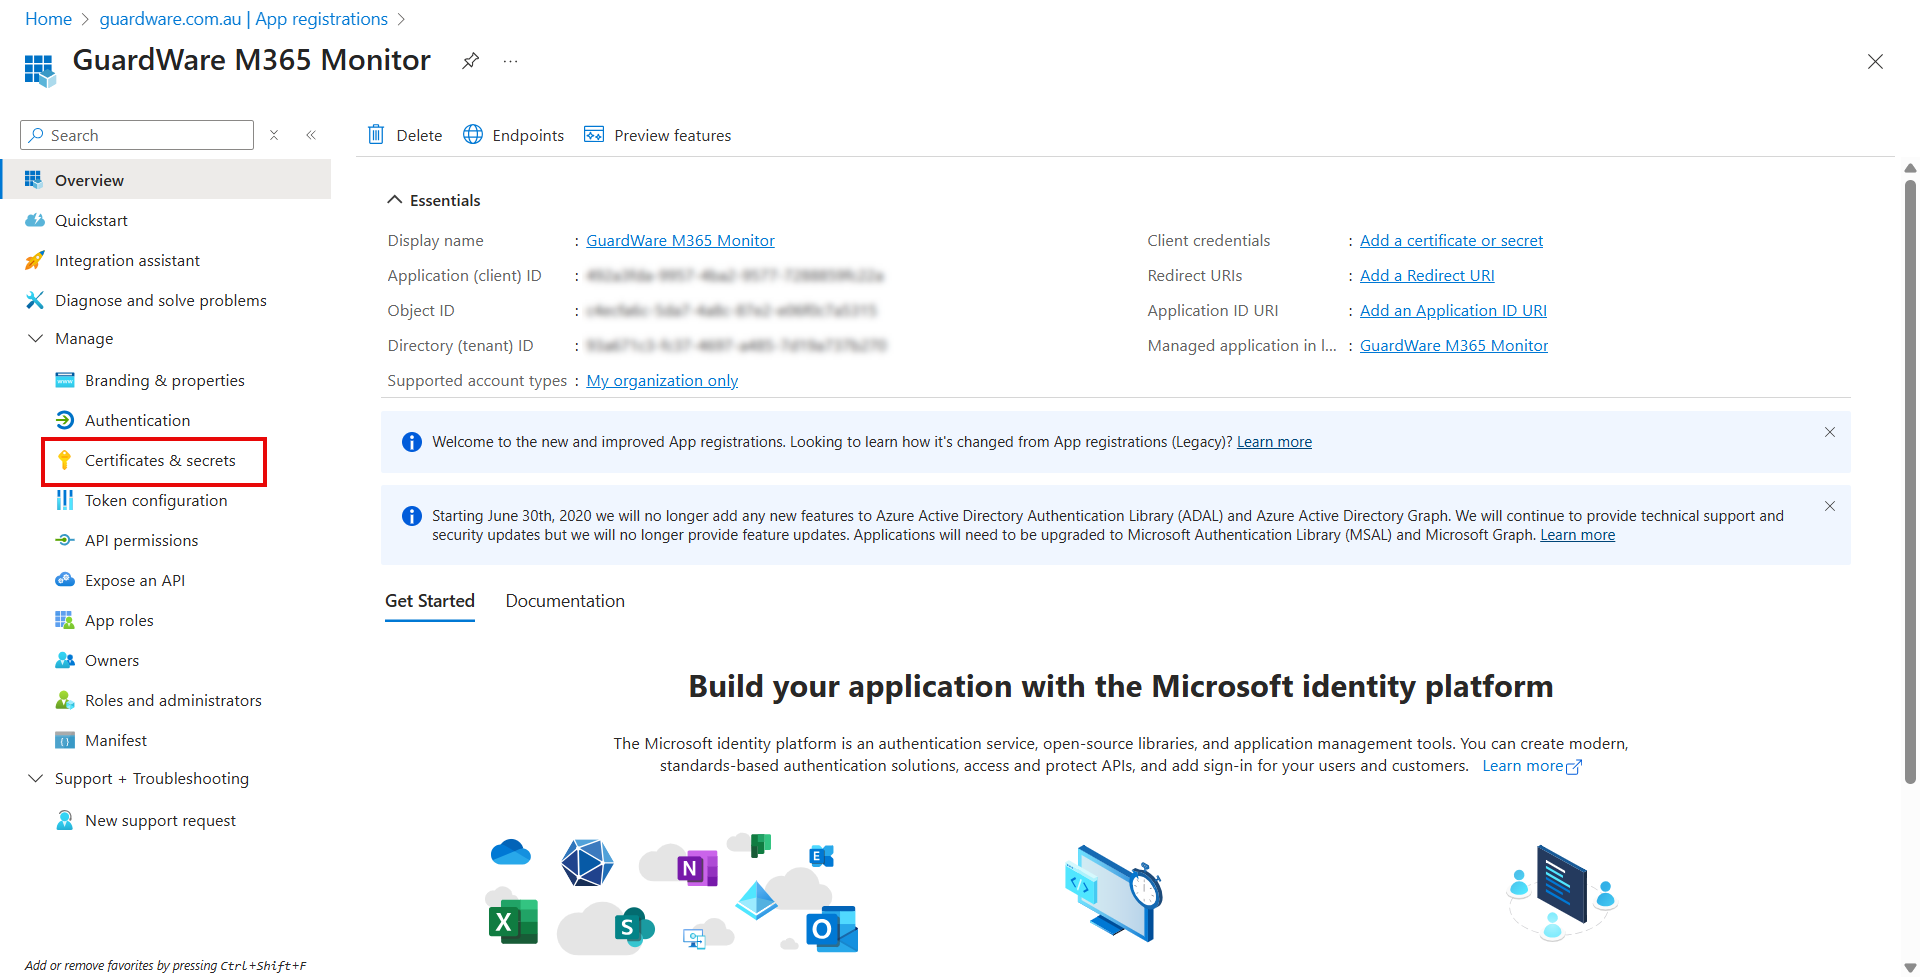Select the Endpoints globe icon
The width and height of the screenshot is (1920, 977).
click(x=472, y=134)
